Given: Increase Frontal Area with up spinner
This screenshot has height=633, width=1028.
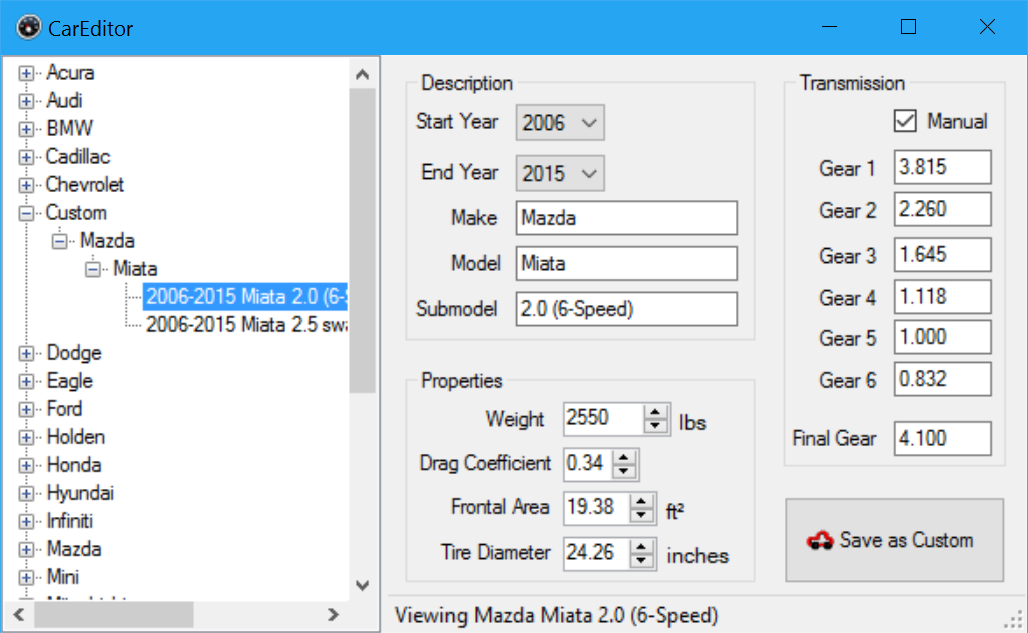Looking at the screenshot, I should tap(641, 501).
